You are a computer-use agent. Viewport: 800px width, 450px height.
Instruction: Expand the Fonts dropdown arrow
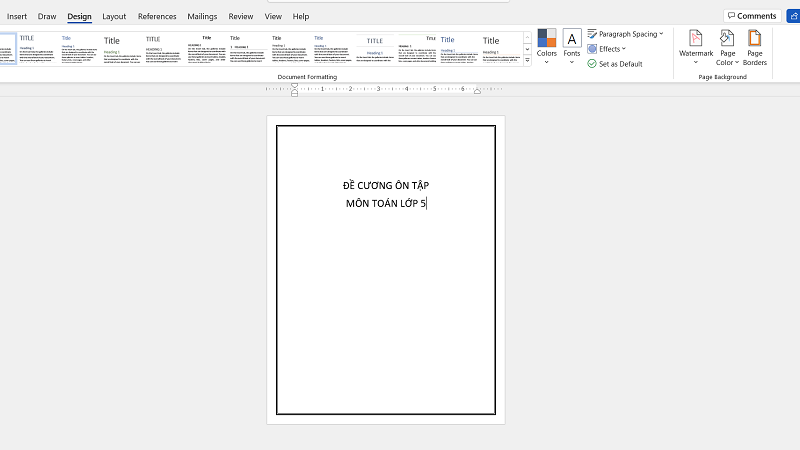pyautogui.click(x=572, y=63)
